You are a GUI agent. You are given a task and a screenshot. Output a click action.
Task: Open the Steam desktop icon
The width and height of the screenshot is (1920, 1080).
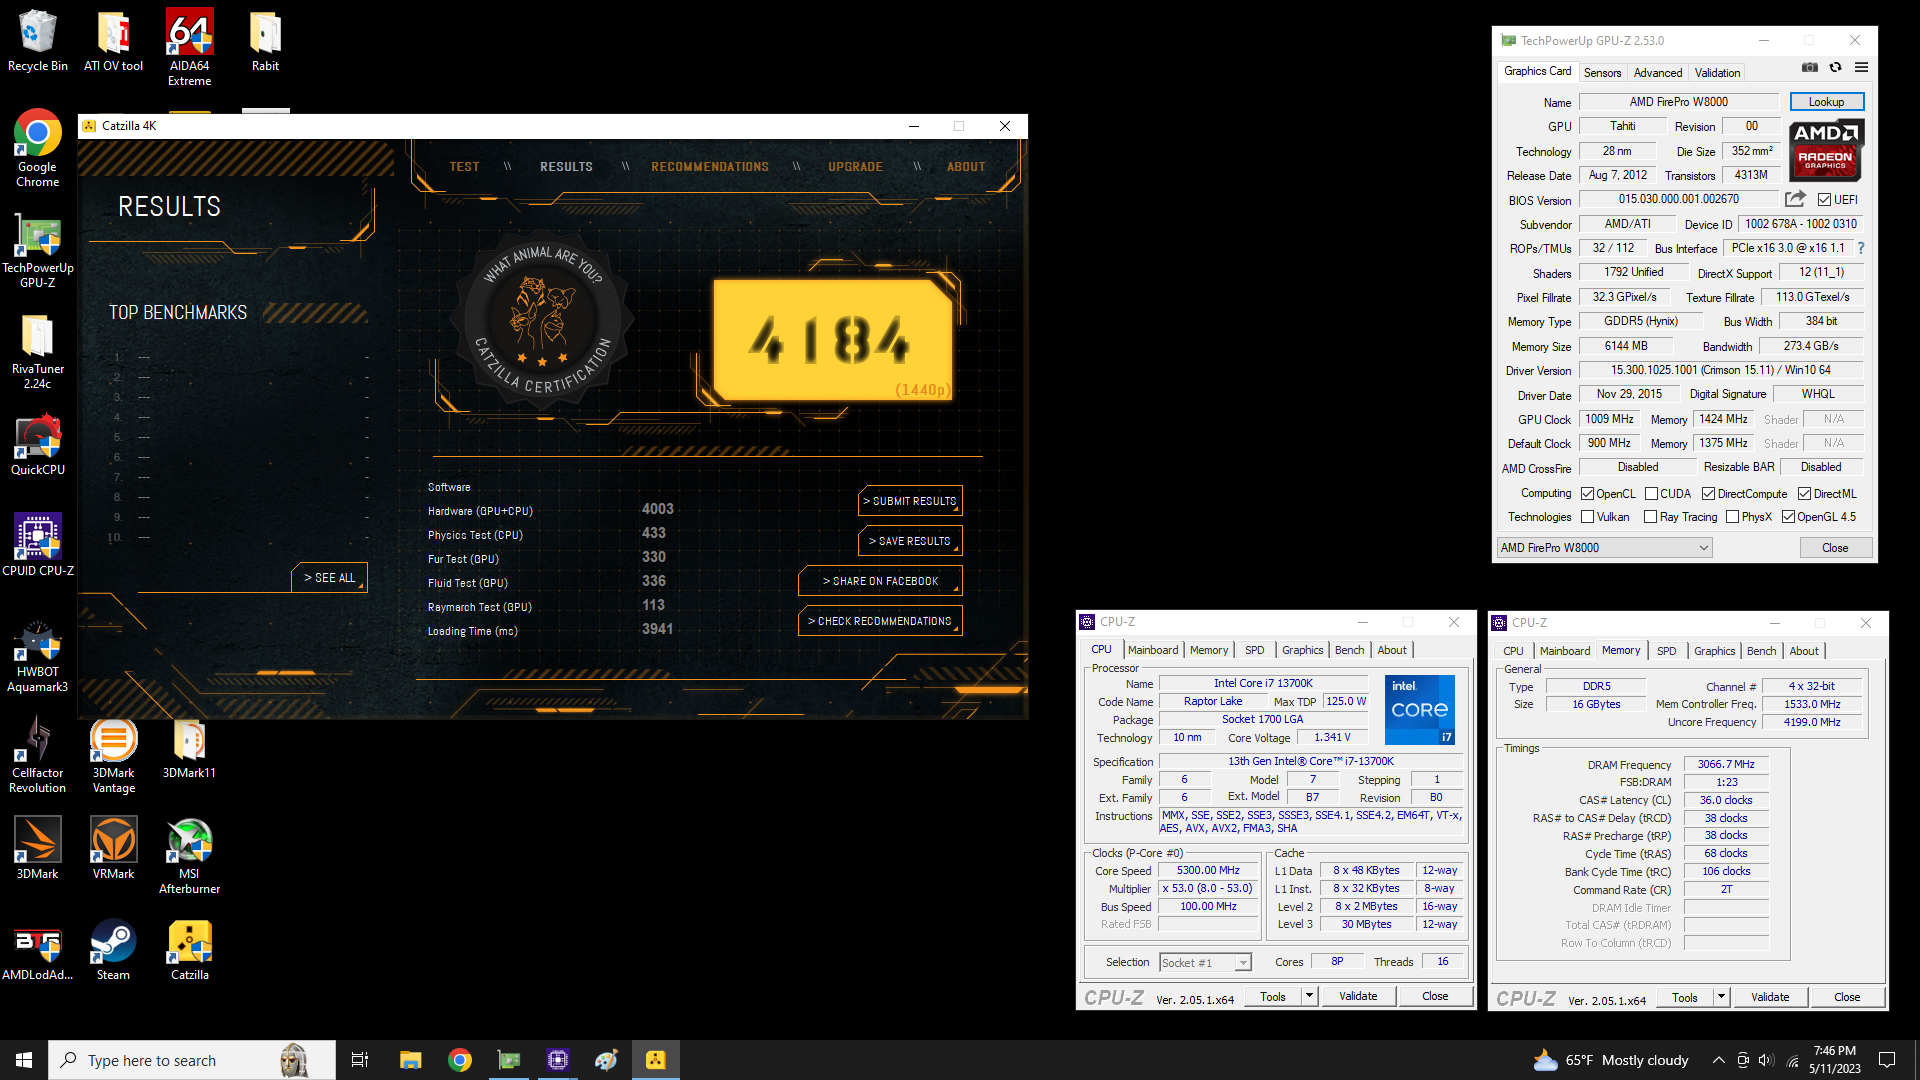point(113,951)
